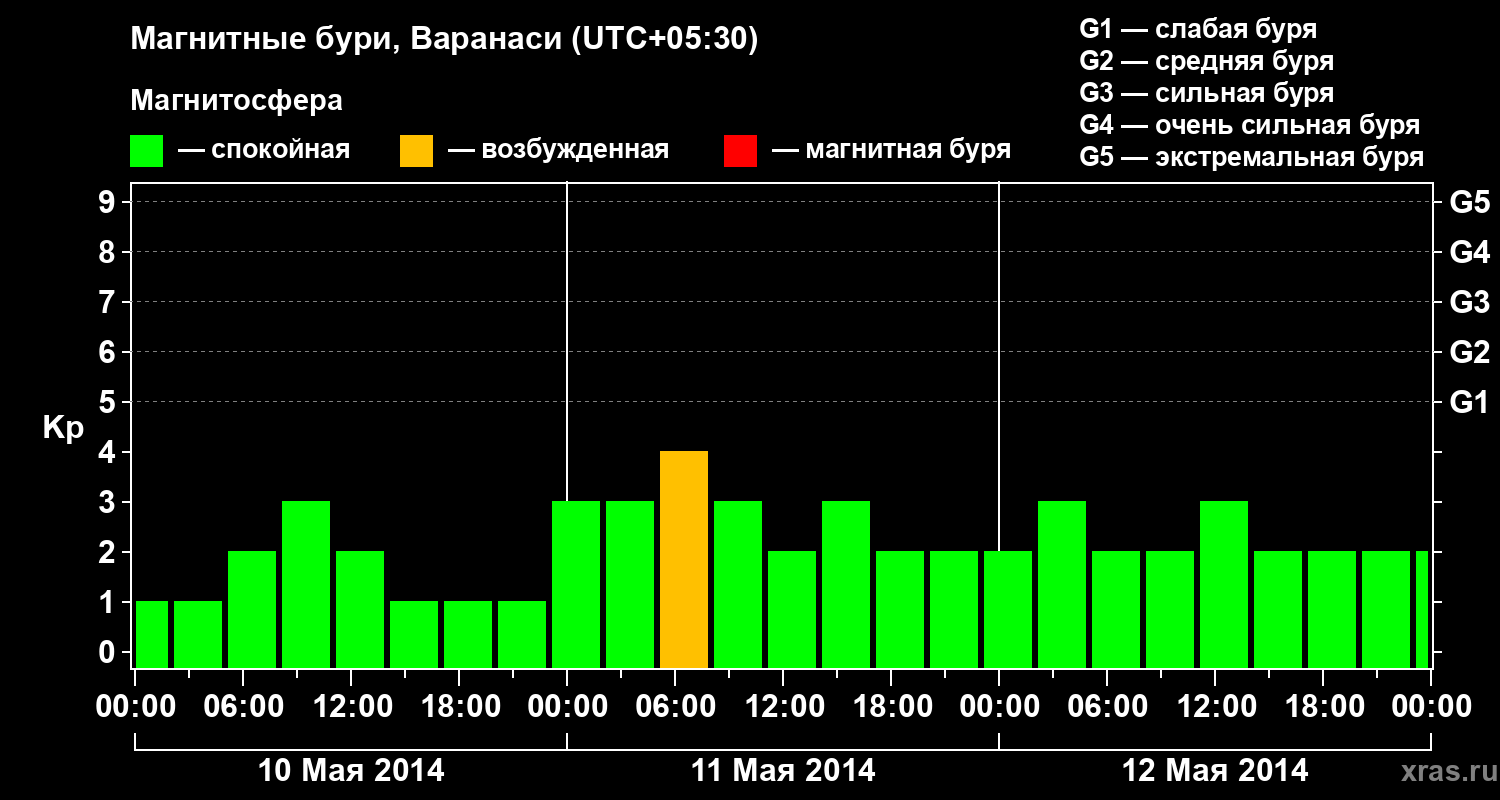This screenshot has width=1500, height=800.
Task: Click the 'Магнитосфера' heading
Action: 237,101
